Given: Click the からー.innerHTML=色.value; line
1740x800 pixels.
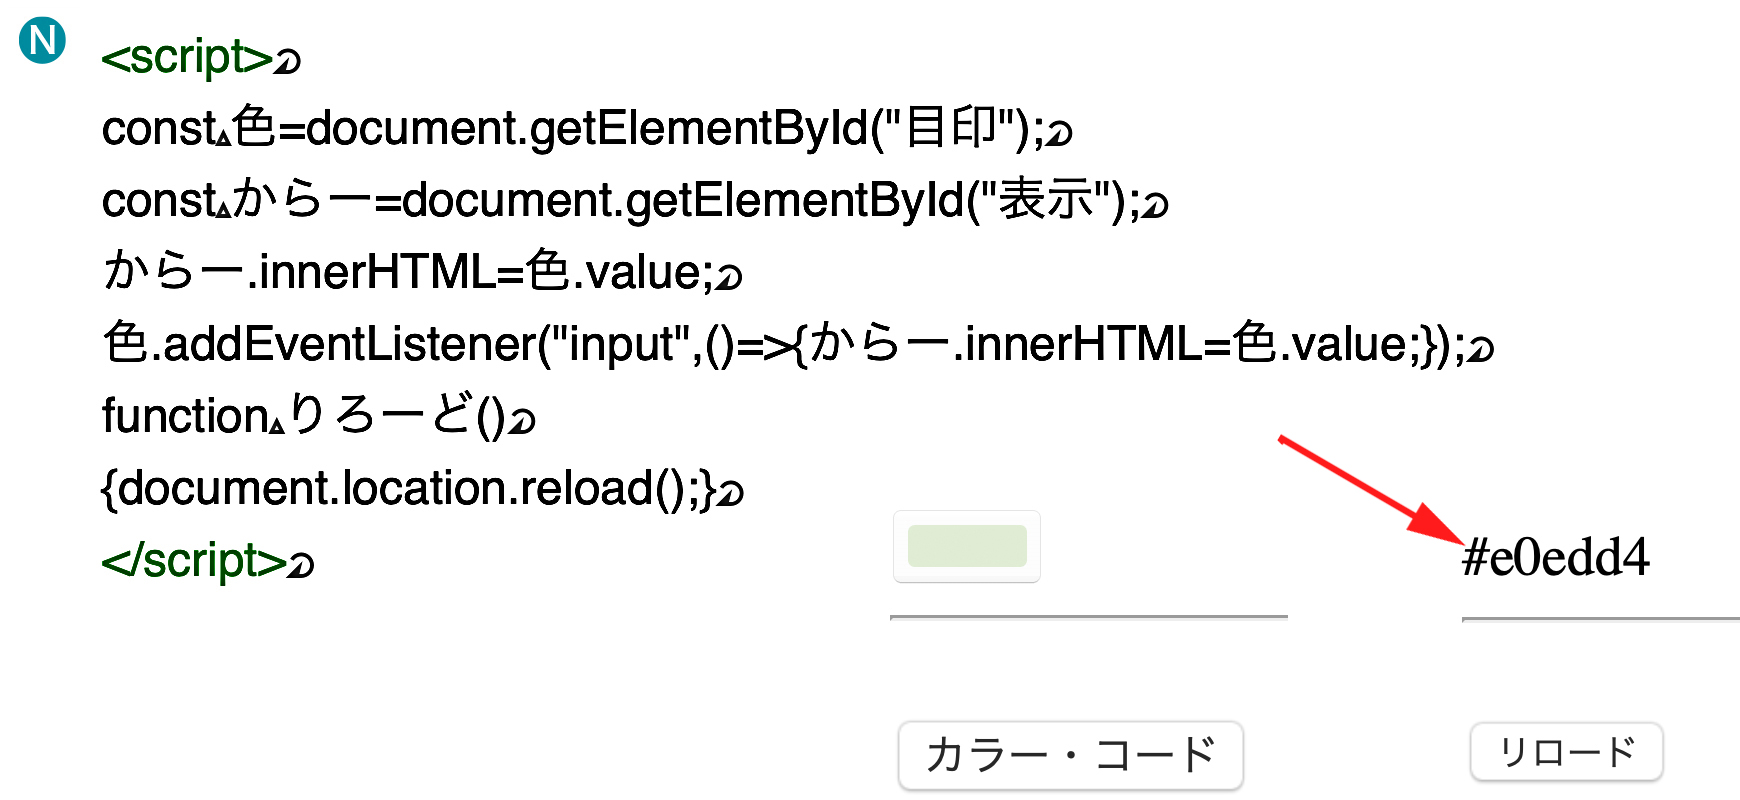Looking at the screenshot, I should 408,272.
